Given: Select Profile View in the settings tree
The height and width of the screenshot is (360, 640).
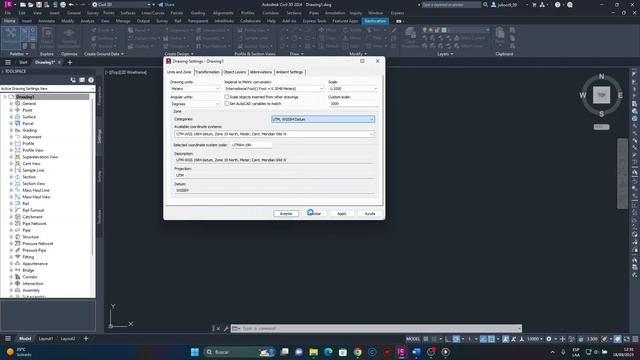Looking at the screenshot, I should coord(33,150).
